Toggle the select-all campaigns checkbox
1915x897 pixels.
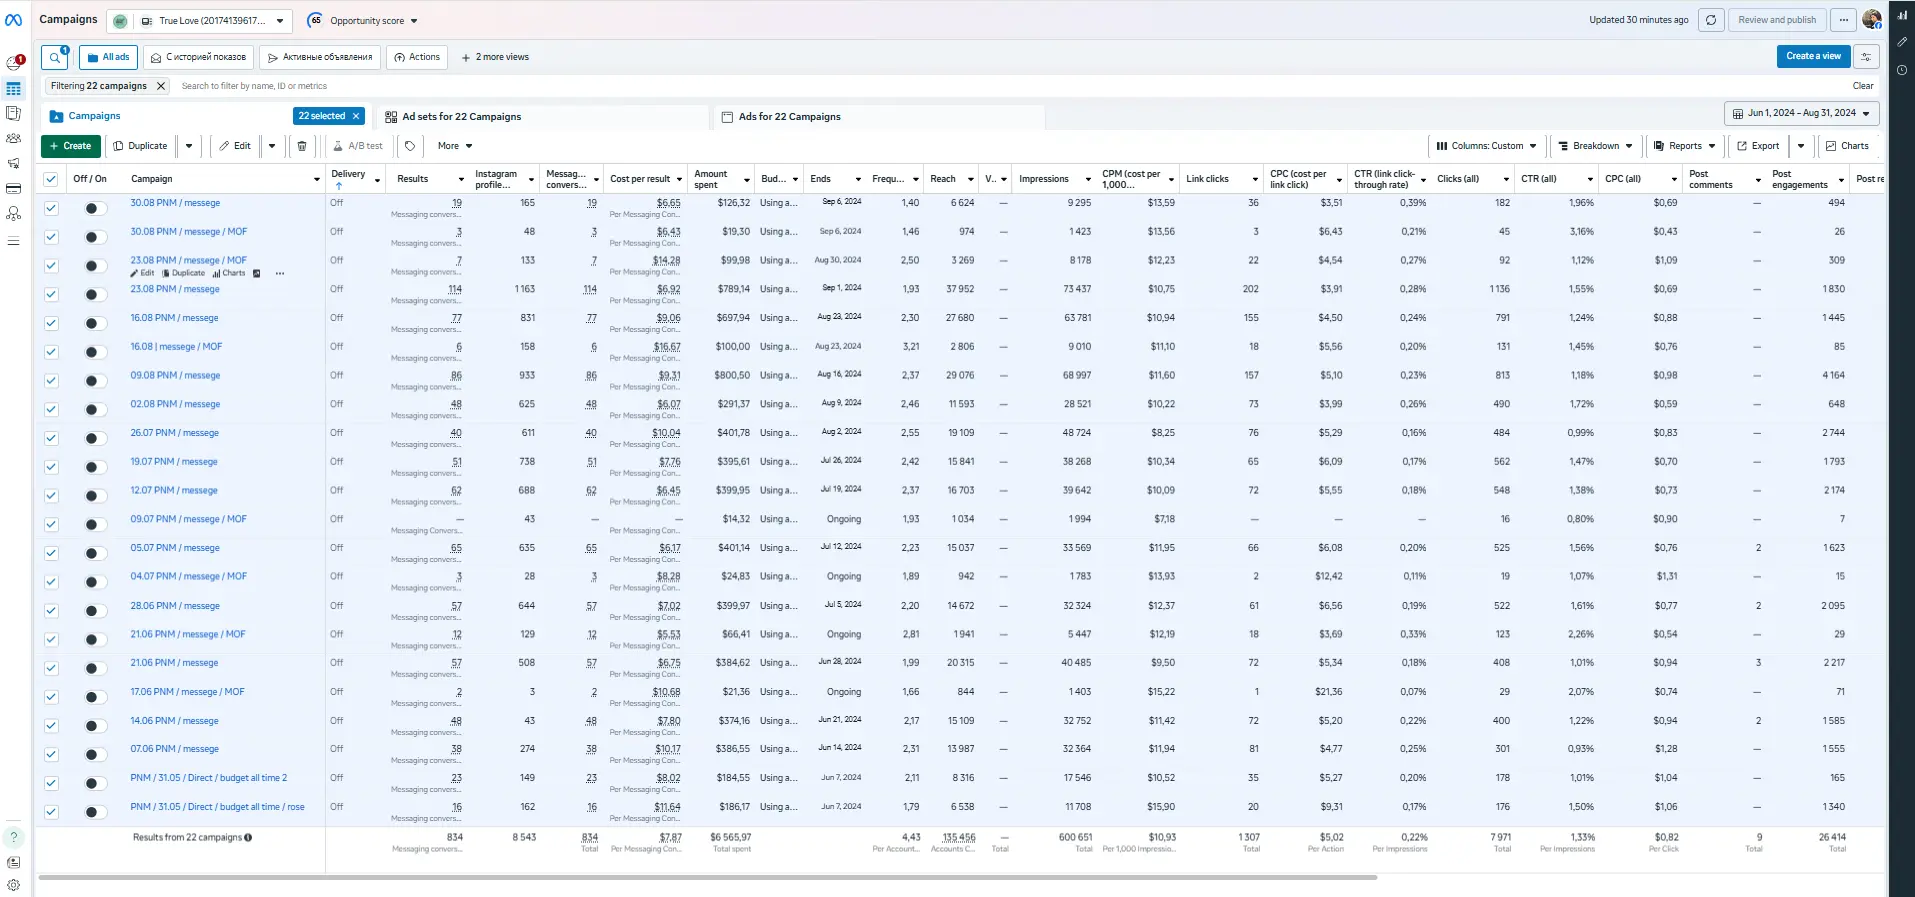[51, 179]
